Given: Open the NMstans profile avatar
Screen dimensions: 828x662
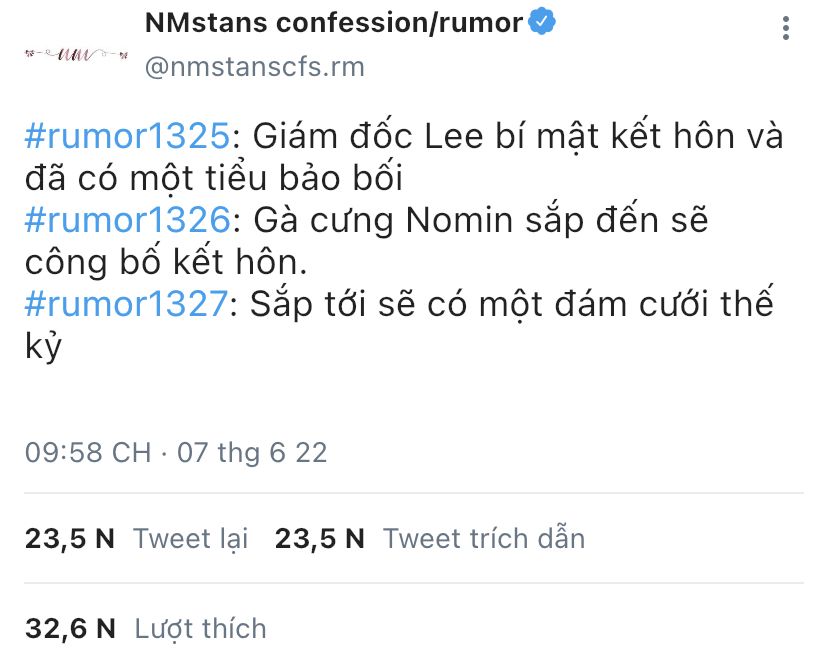Looking at the screenshot, I should 77,54.
